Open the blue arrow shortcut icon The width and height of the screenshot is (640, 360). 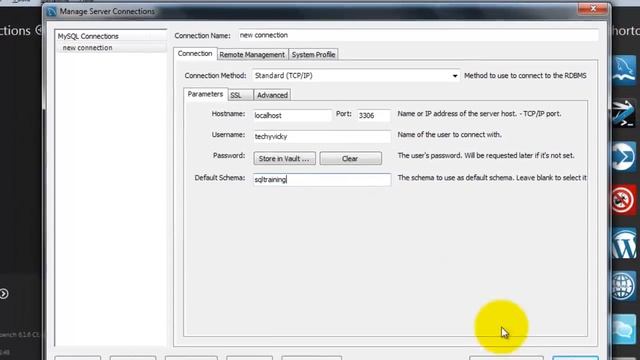624,156
